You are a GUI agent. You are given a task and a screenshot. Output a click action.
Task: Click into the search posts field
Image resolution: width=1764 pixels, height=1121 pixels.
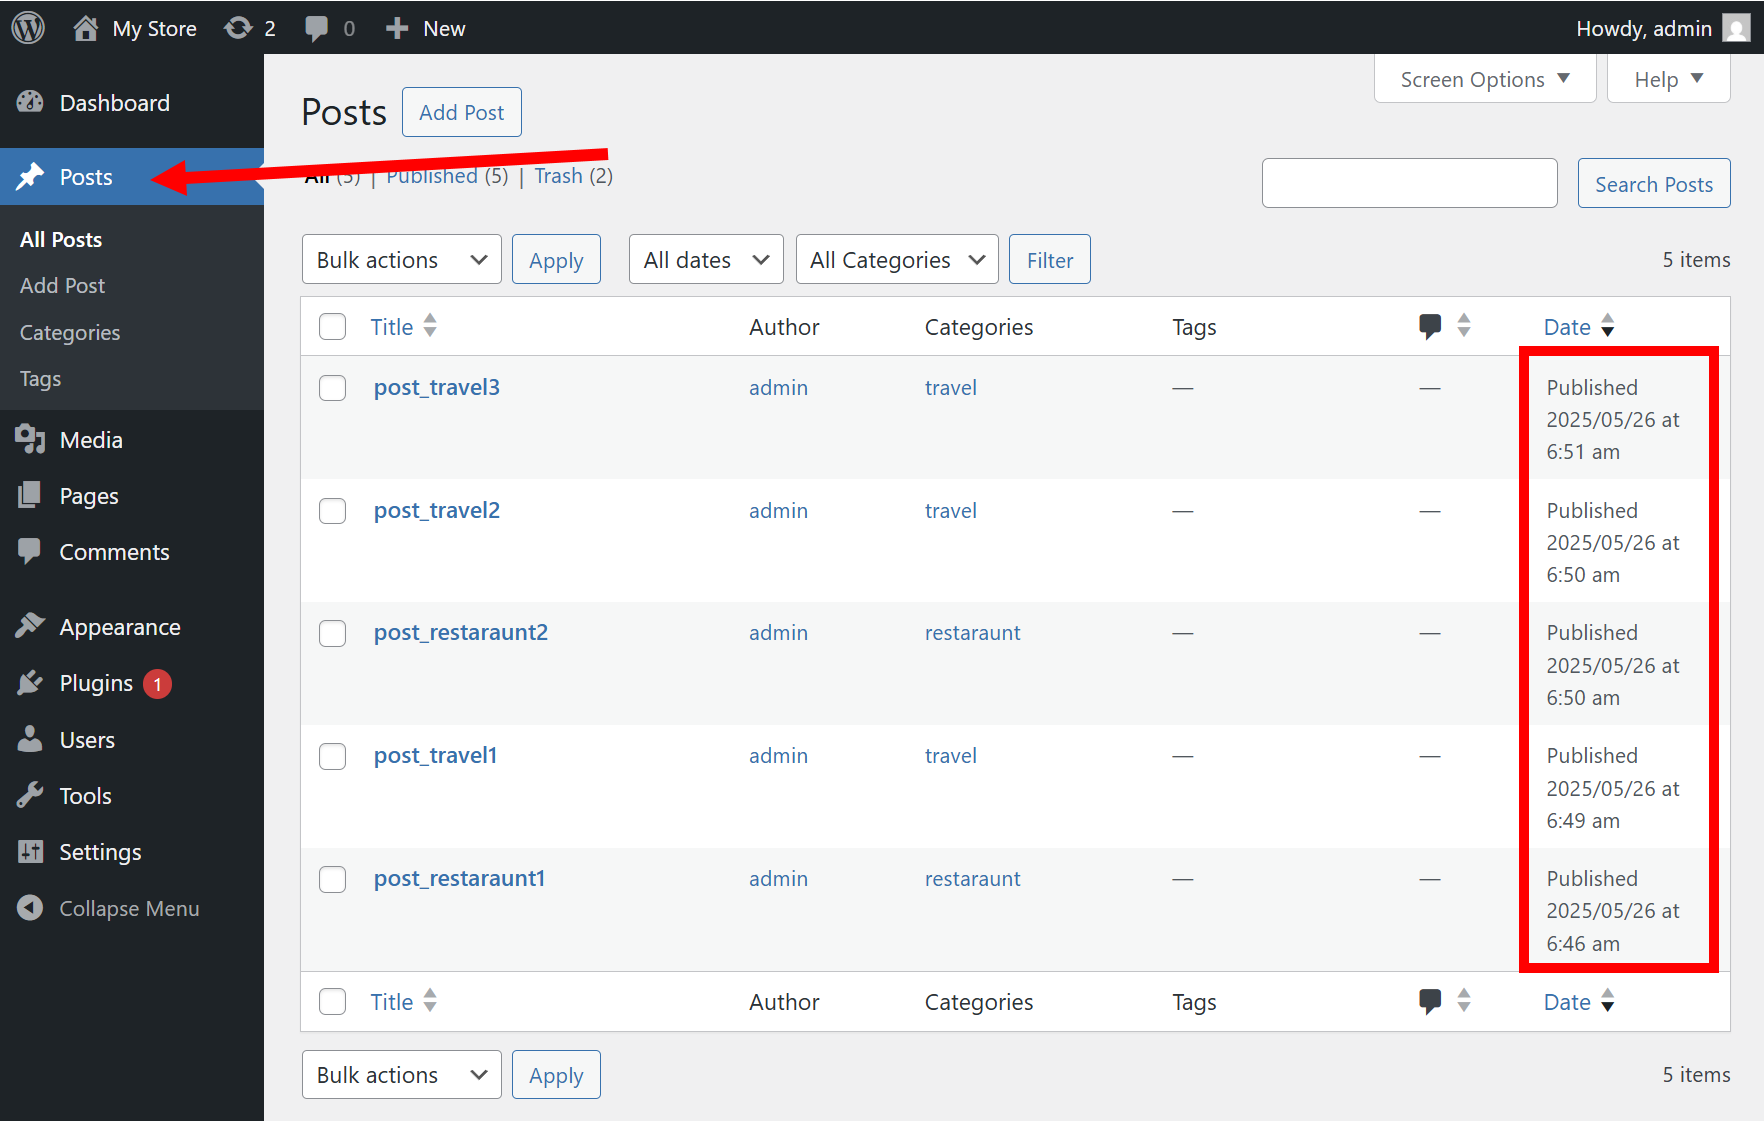(1409, 183)
